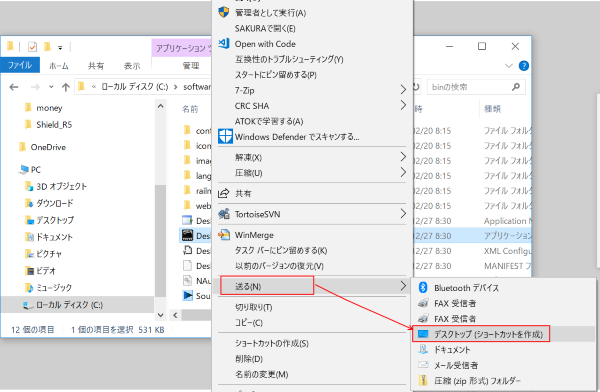Click the properties checkmark icon in the quick access toolbar
The image size is (600, 392).
click(33, 47)
